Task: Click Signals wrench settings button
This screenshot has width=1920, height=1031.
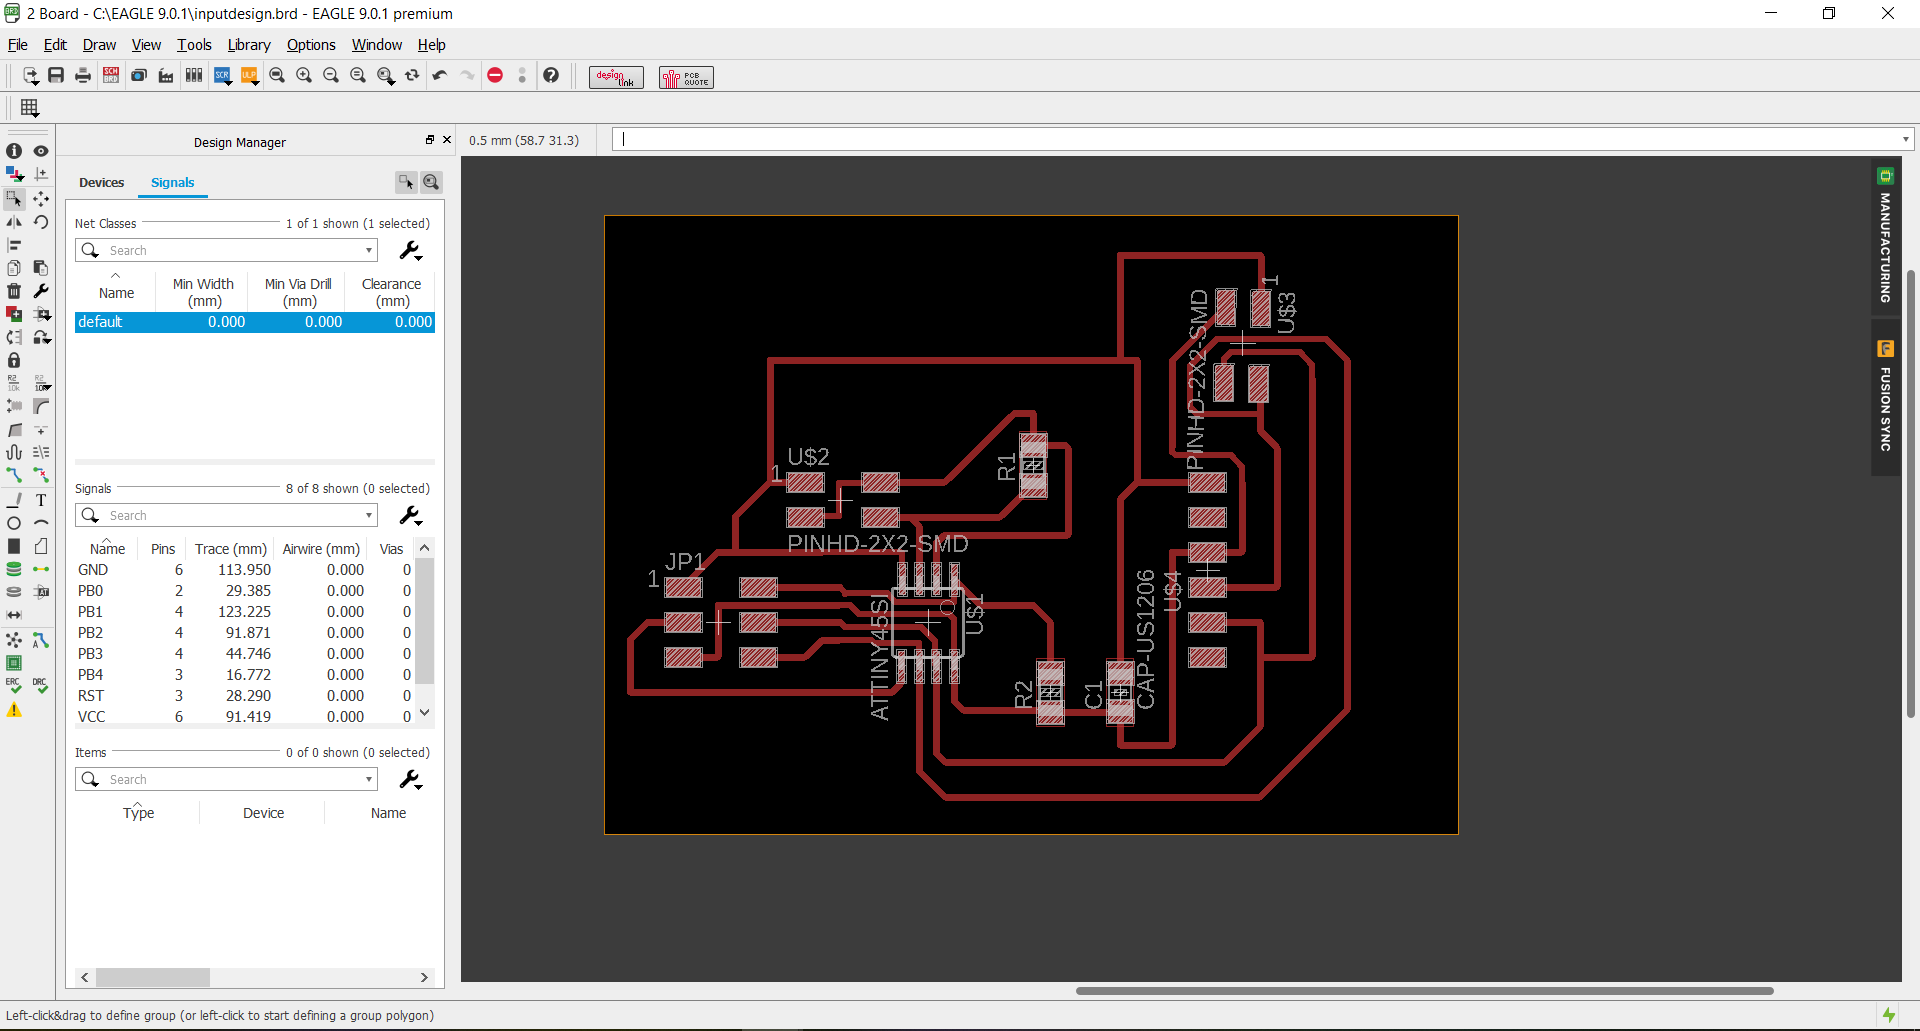Action: [x=410, y=515]
